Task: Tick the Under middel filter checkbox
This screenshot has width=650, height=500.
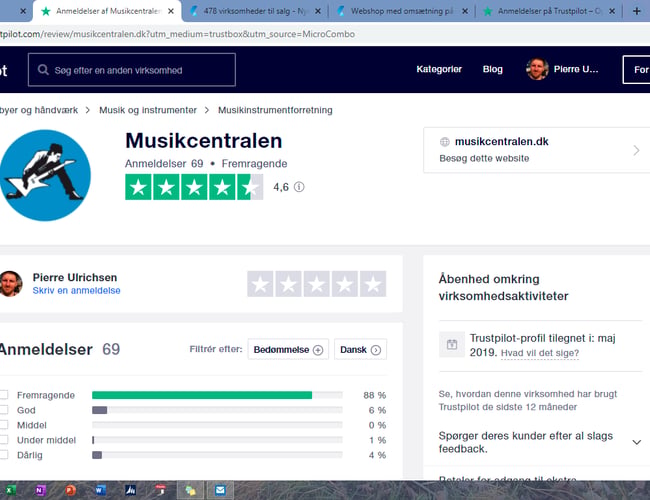Action: (4, 439)
